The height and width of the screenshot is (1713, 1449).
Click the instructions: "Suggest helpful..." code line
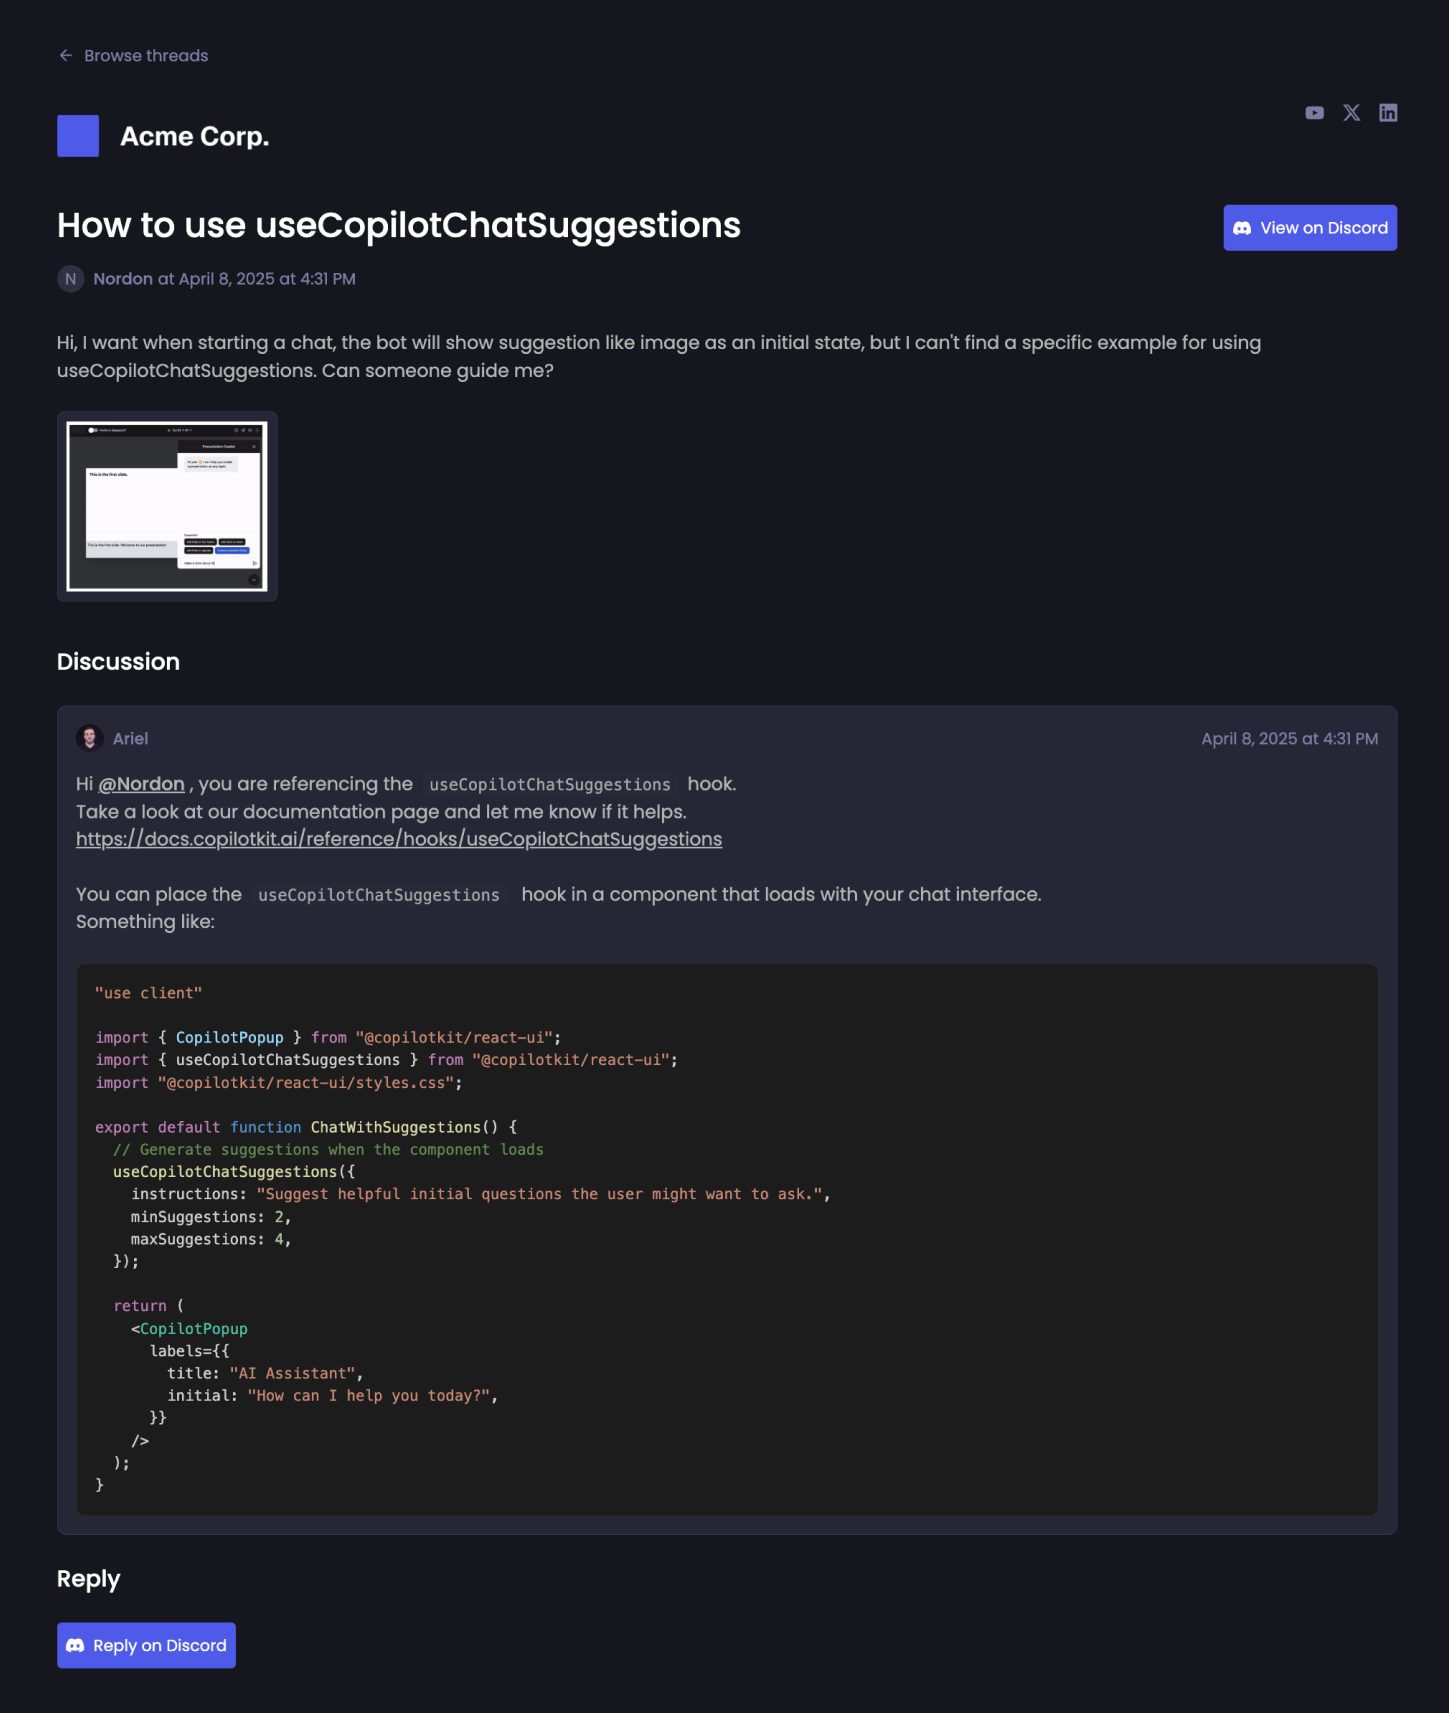481,1194
